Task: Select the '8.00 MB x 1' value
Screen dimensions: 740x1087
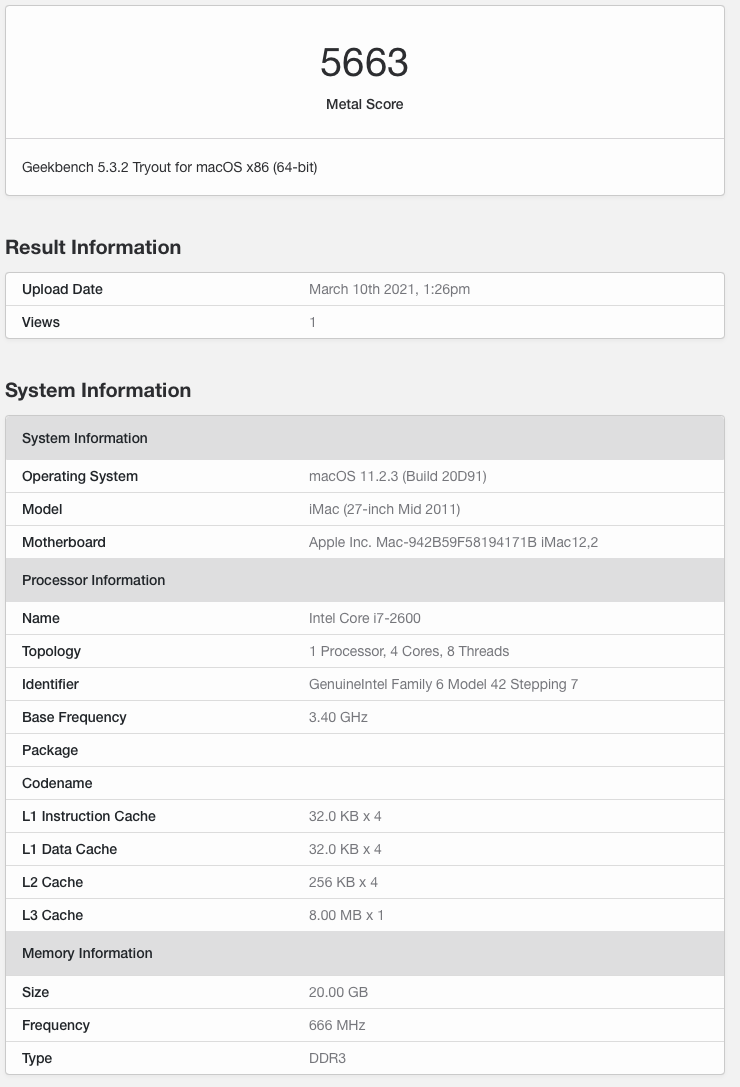Action: tap(346, 915)
